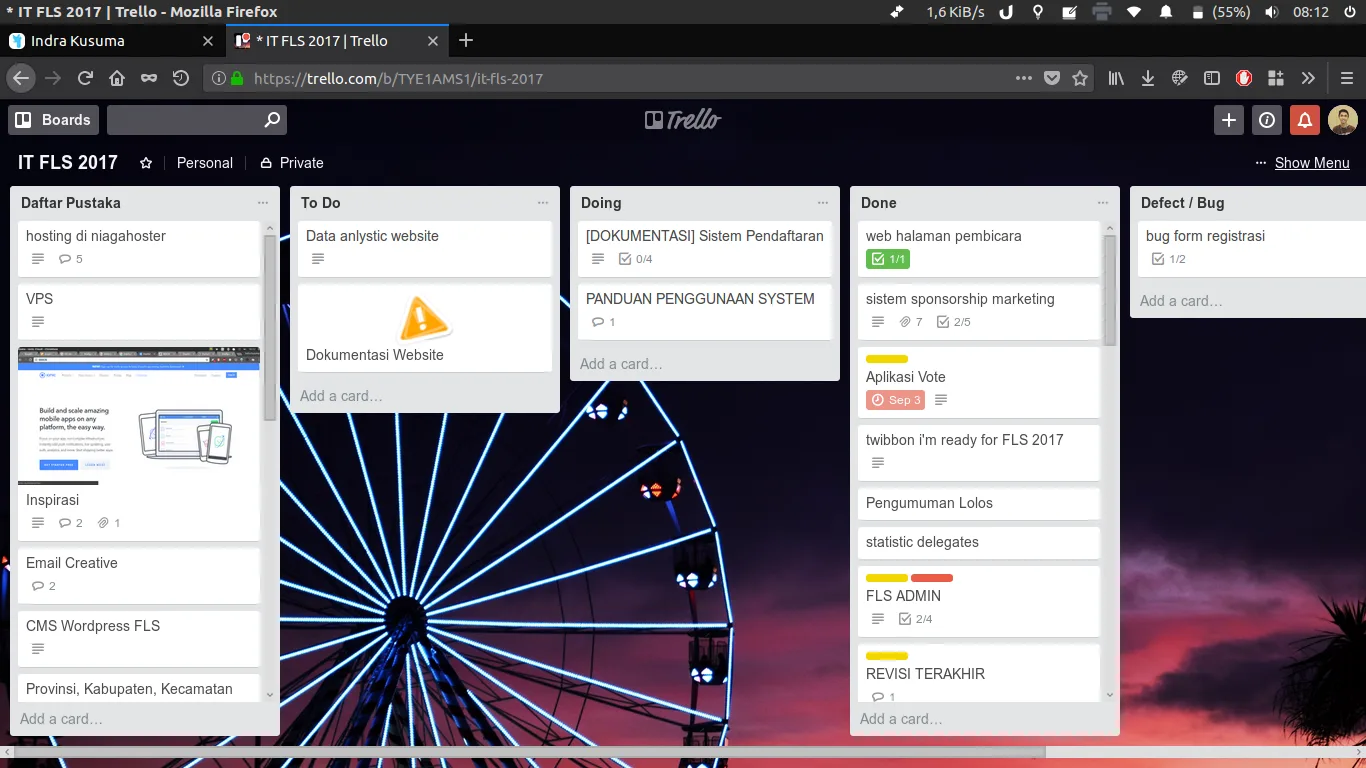Image resolution: width=1366 pixels, height=768 pixels.
Task: Click the red label on FLS ADMIN card
Action: pos(932,578)
